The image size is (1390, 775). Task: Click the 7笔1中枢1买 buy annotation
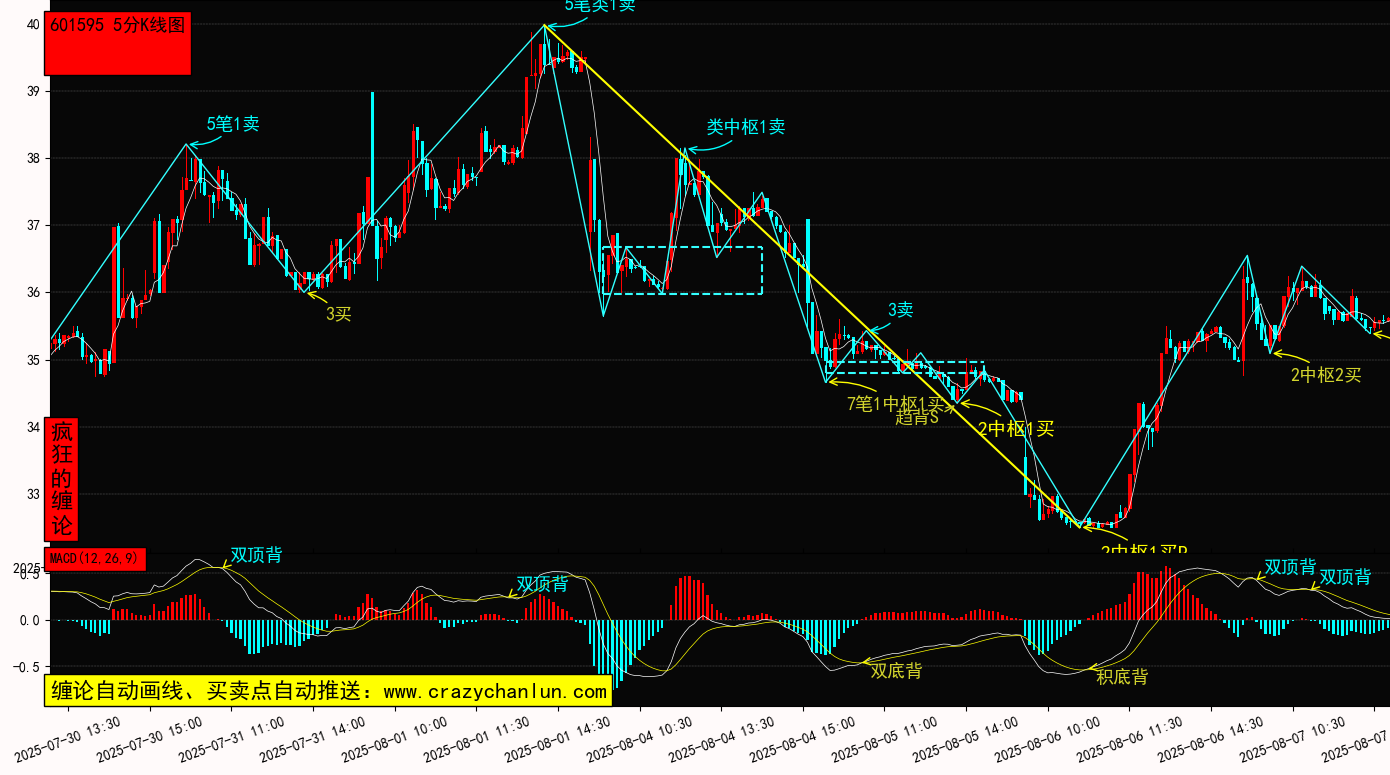tap(895, 403)
